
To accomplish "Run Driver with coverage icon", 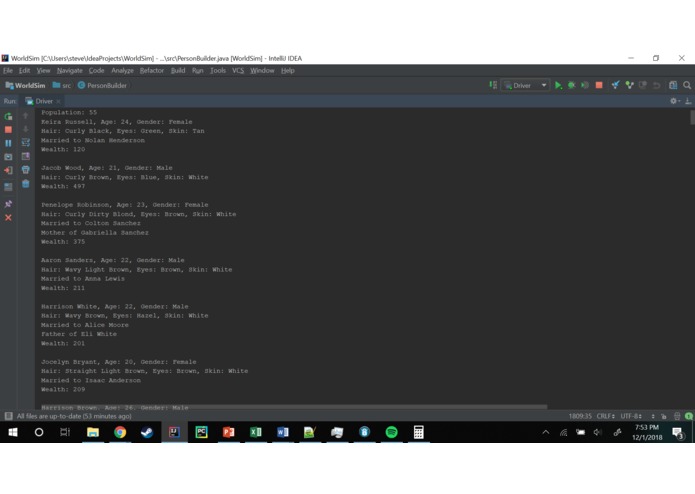I will coord(585,85).
